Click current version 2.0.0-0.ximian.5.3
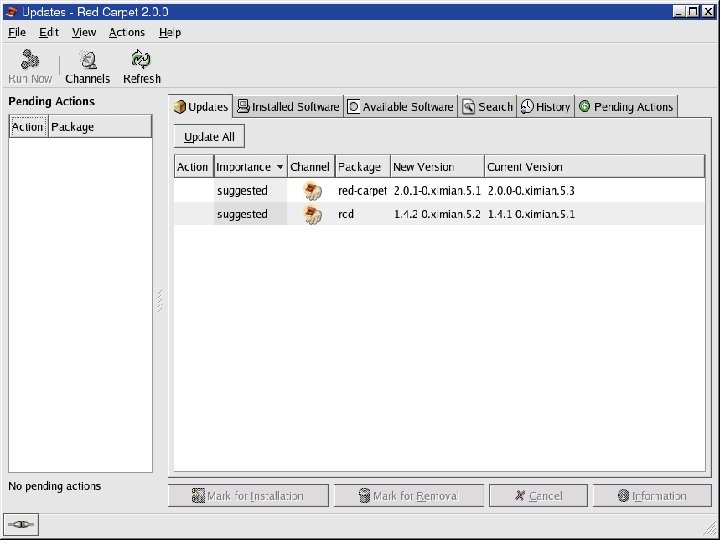The height and width of the screenshot is (540, 720). 531,191
